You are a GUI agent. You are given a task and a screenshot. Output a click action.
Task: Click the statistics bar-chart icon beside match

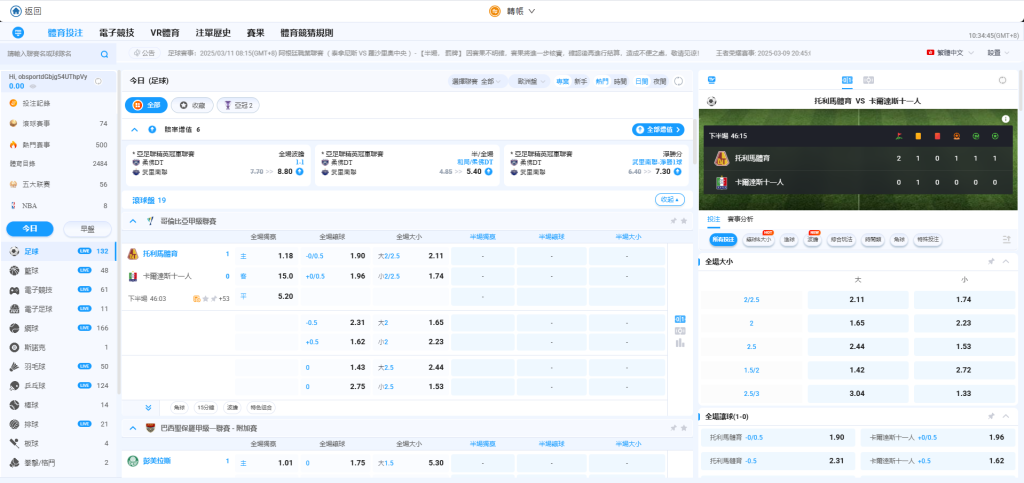pyautogui.click(x=681, y=341)
